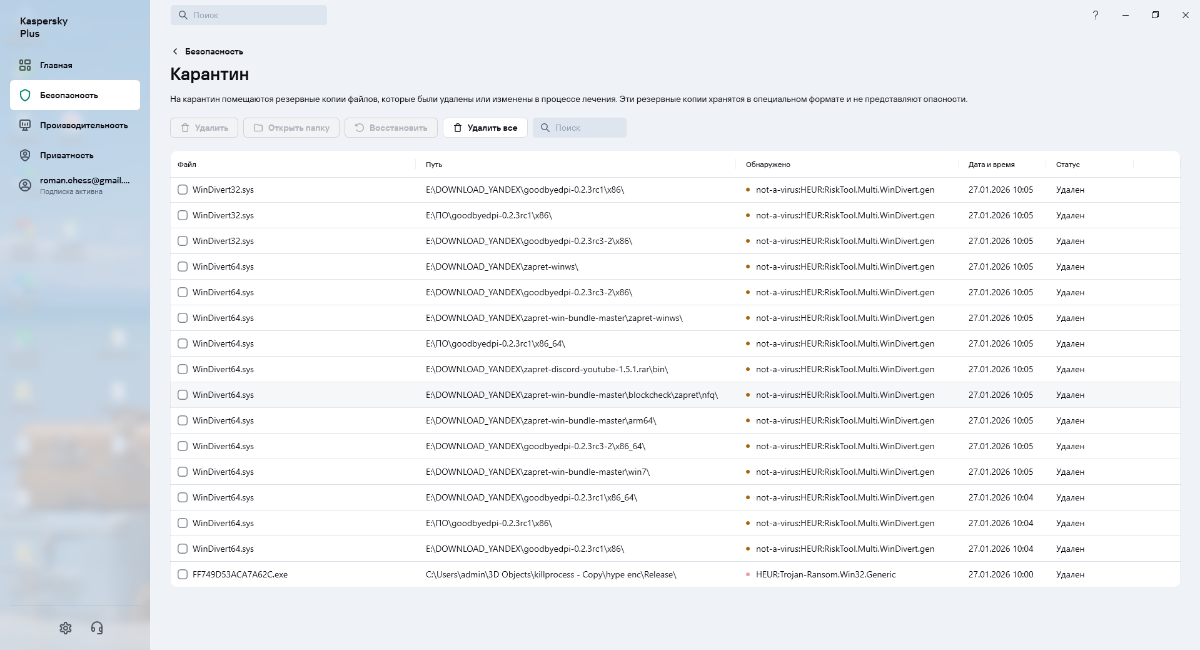Click the Главная dashboard icon
Image resolution: width=1200 pixels, height=650 pixels.
coord(25,65)
